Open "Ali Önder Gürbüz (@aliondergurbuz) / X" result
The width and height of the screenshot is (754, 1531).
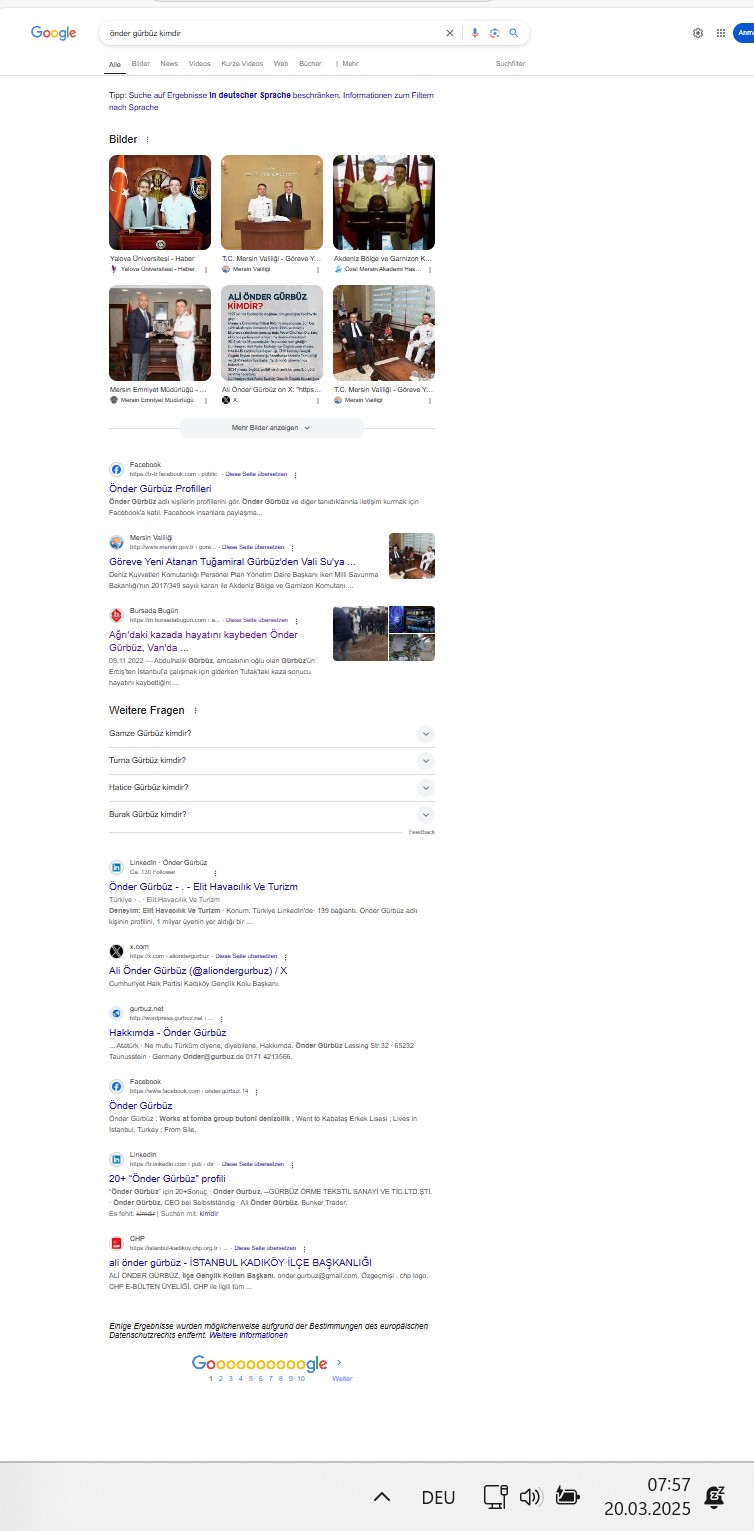tap(198, 971)
